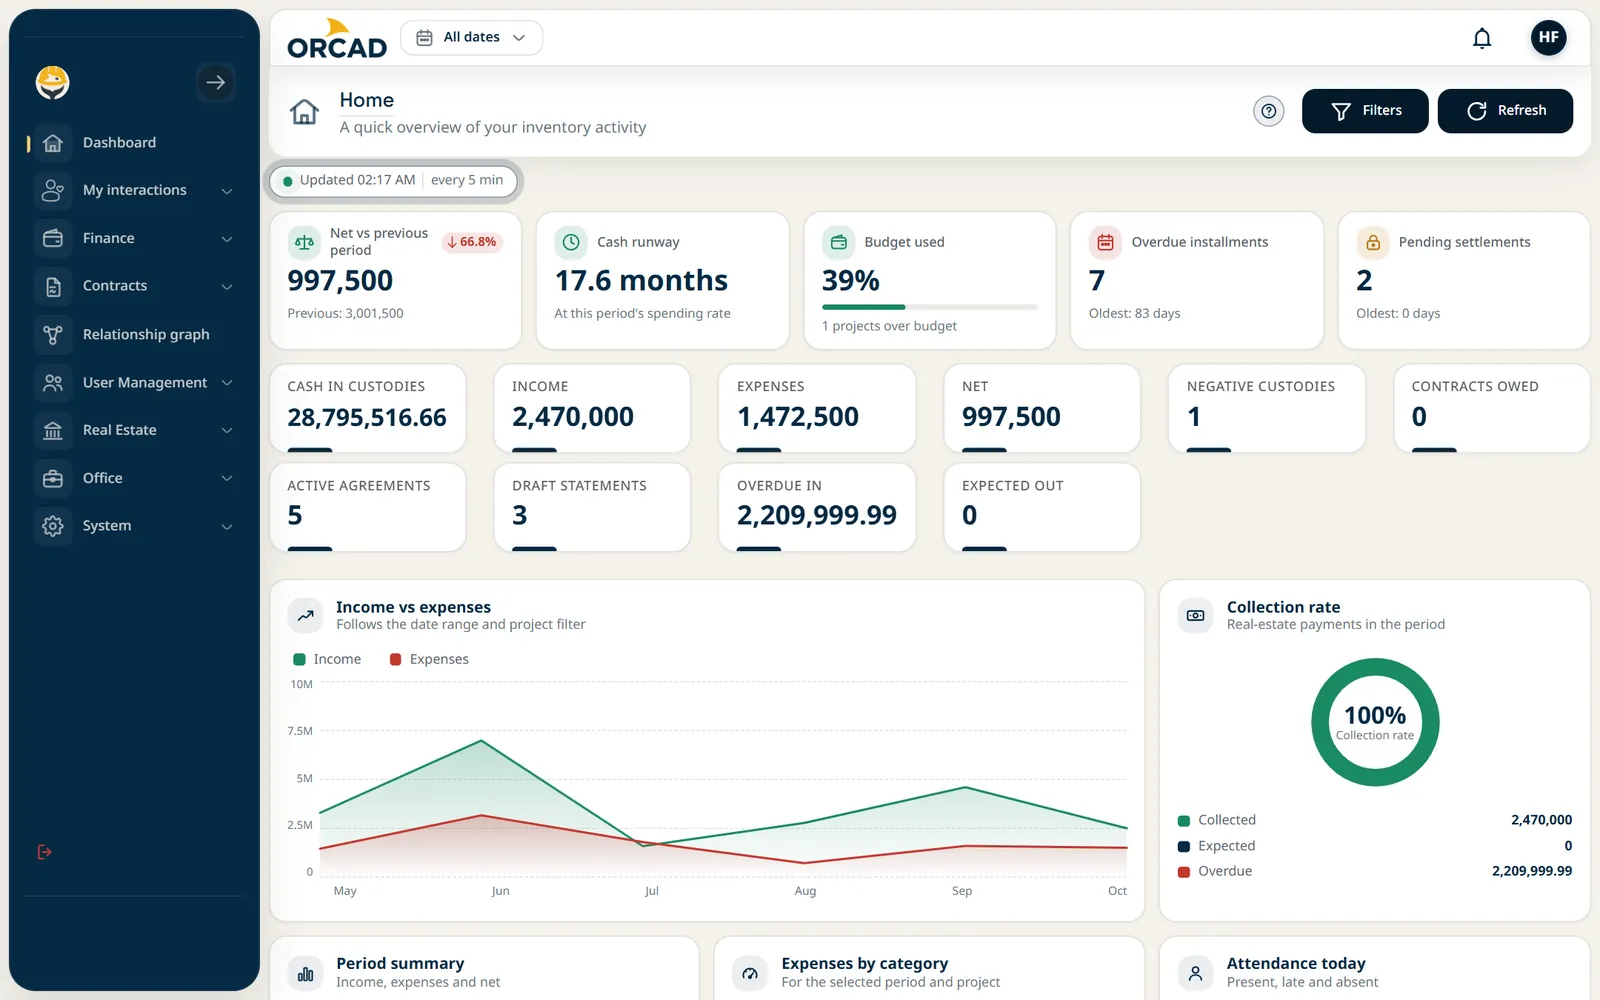
Task: Click the Budget used progress bar
Action: point(929,307)
